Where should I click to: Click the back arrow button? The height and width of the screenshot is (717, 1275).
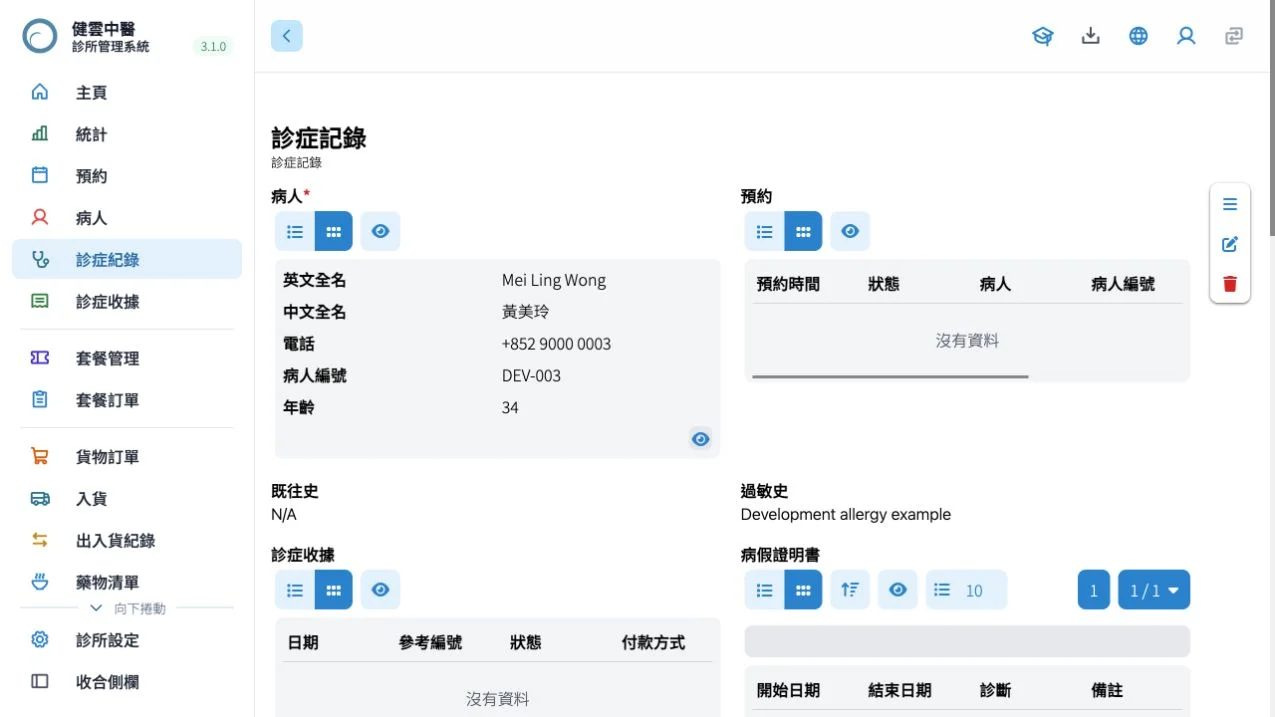[287, 36]
